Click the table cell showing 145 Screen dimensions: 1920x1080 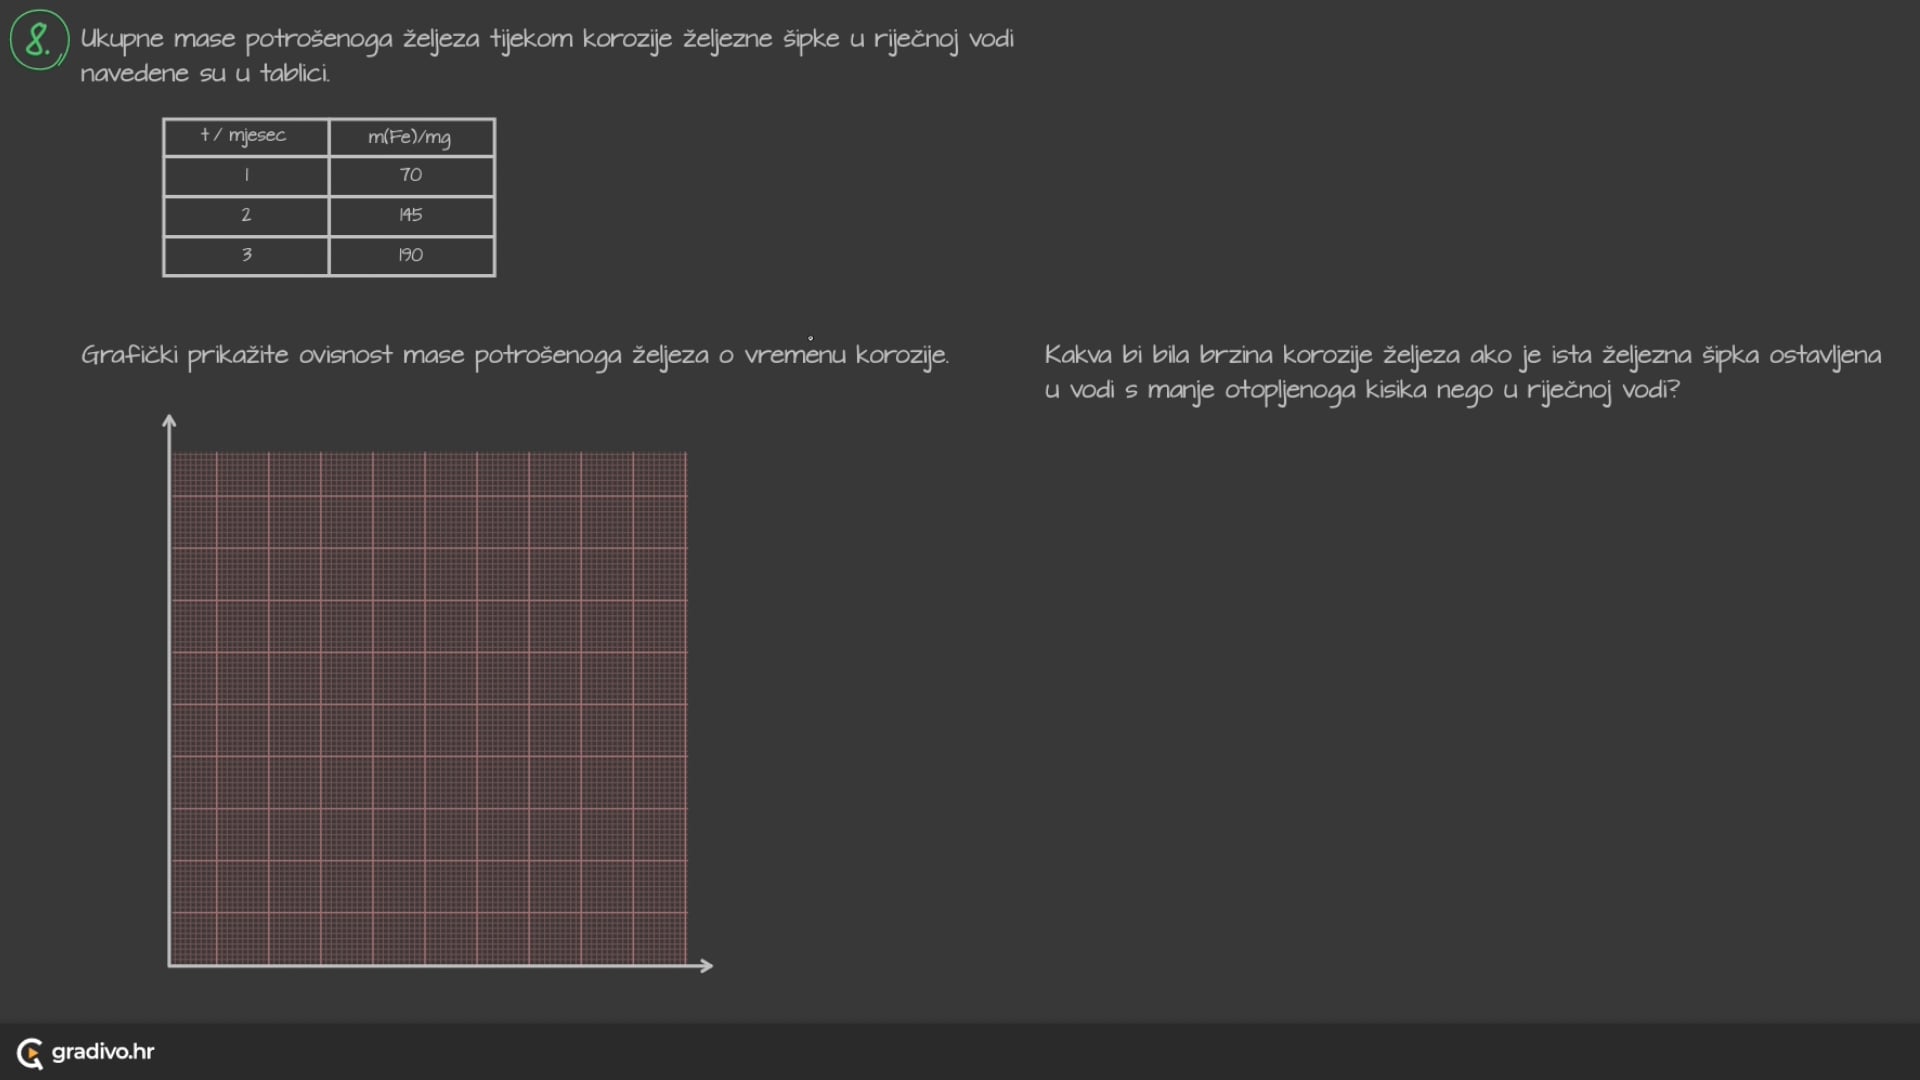[411, 215]
